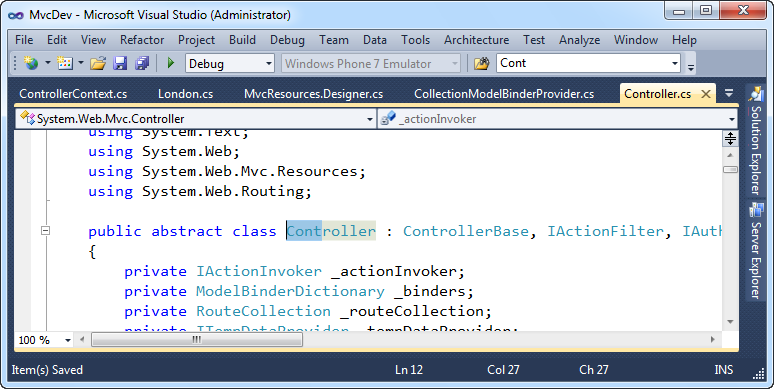Screen dimensions: 774x389
Task: Open the Server Explorer side panel
Action: (x=755, y=251)
